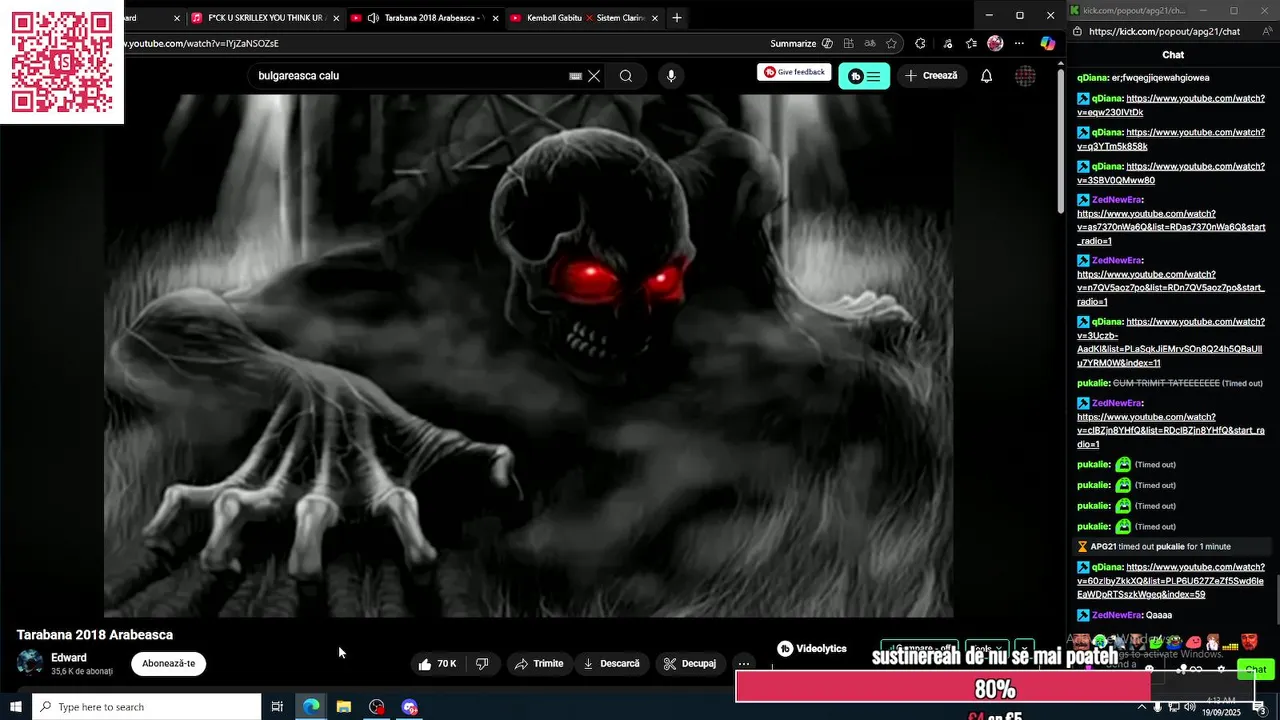1280x720 pixels.
Task: Open split screen icon in address bar
Action: point(849,44)
